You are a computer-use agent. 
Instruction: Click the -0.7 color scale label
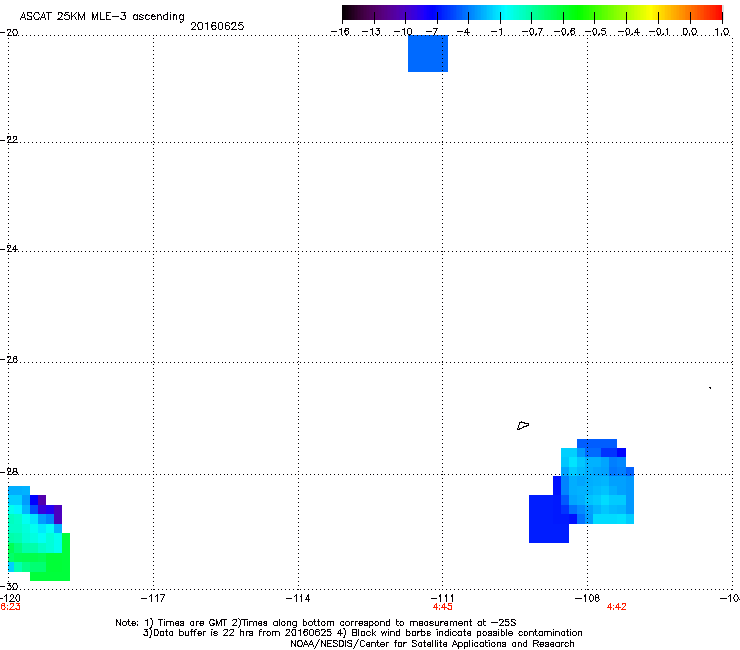click(x=532, y=32)
